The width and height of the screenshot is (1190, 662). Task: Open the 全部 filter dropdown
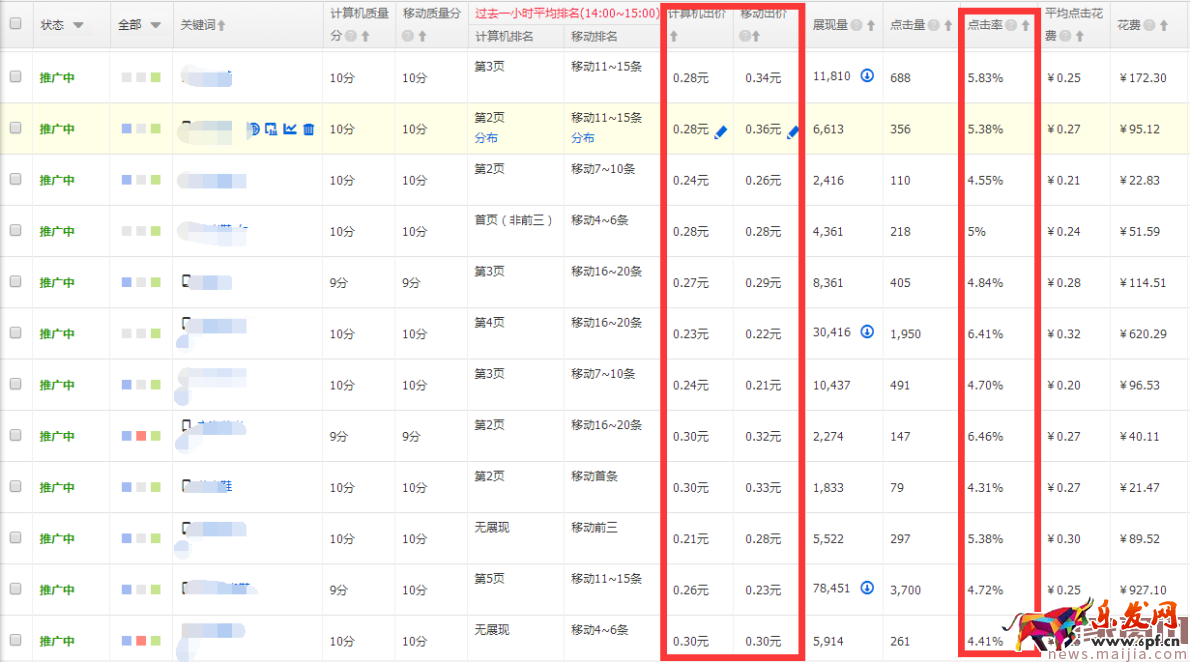click(154, 25)
